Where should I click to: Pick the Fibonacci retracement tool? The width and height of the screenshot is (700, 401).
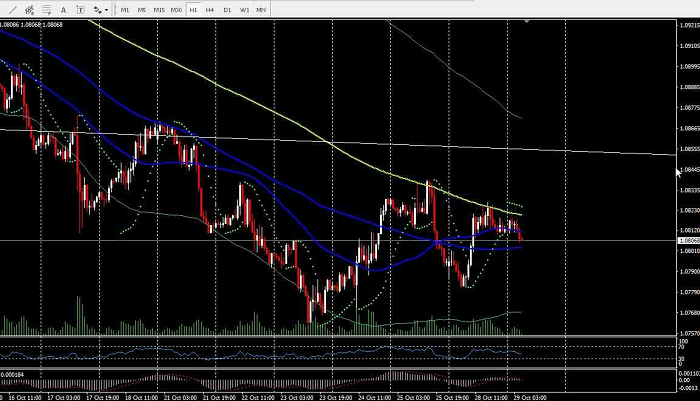point(45,9)
